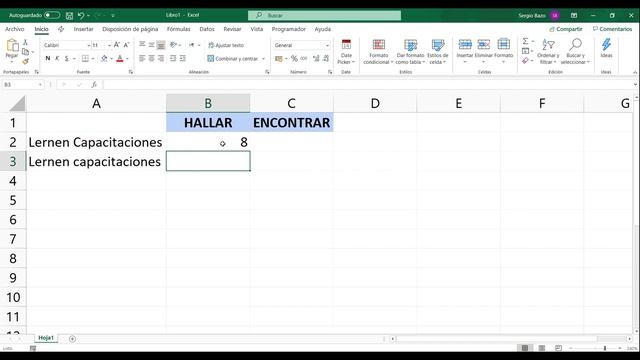Click the Cut scissors icon
This screenshot has width=640, height=360.
(x=25, y=42)
